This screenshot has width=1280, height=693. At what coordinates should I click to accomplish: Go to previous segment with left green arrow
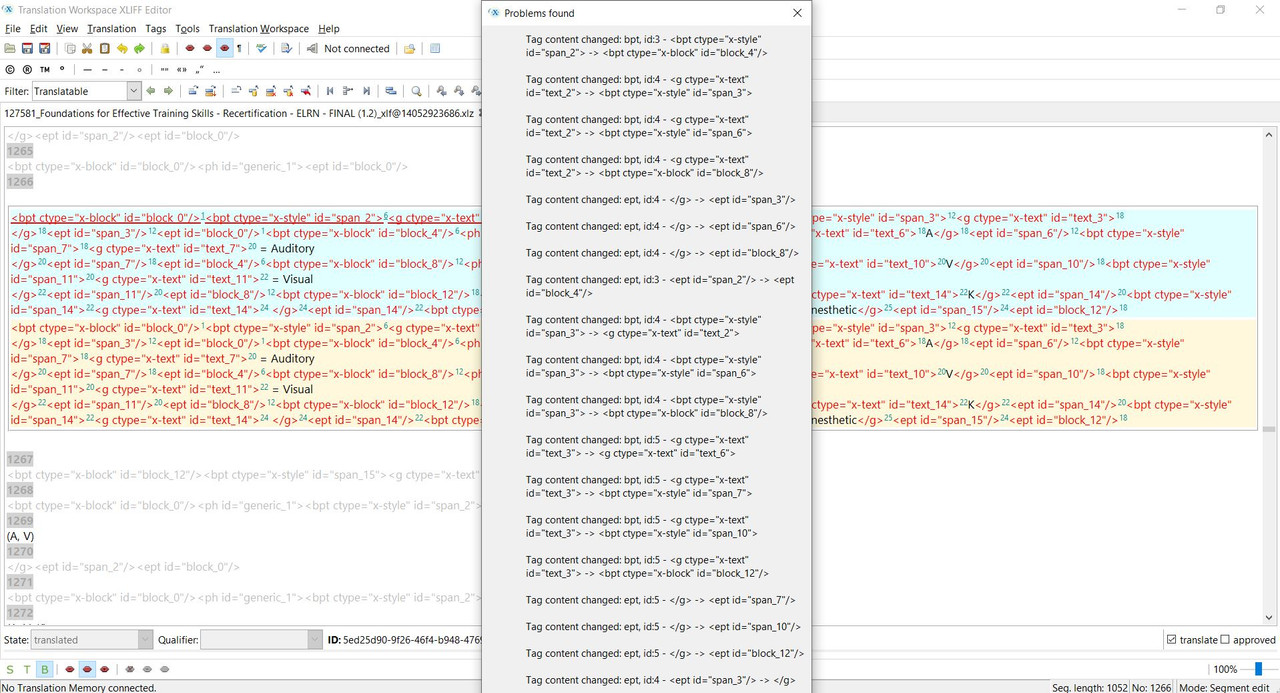pyautogui.click(x=151, y=91)
